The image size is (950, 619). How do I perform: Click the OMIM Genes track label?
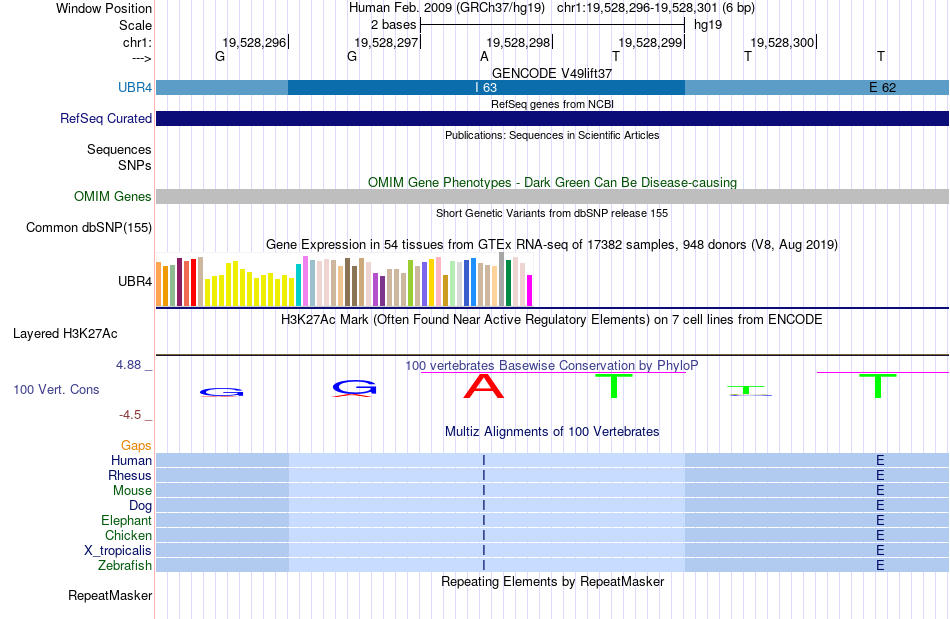(113, 196)
